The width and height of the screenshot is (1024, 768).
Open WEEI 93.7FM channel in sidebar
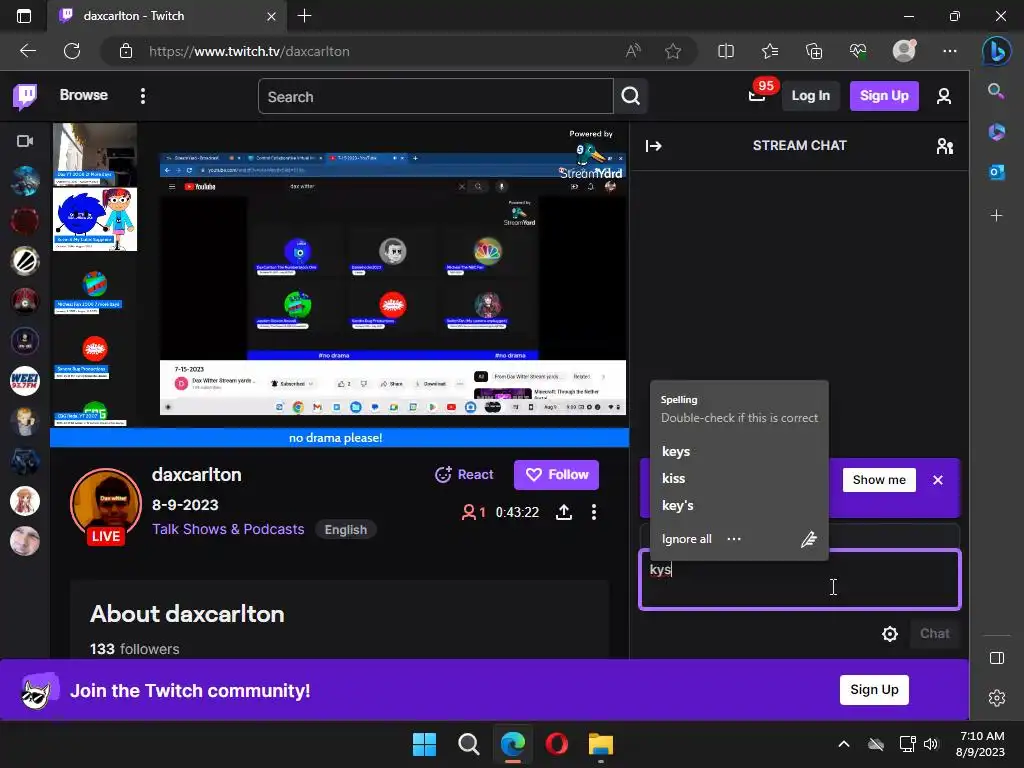click(x=25, y=380)
